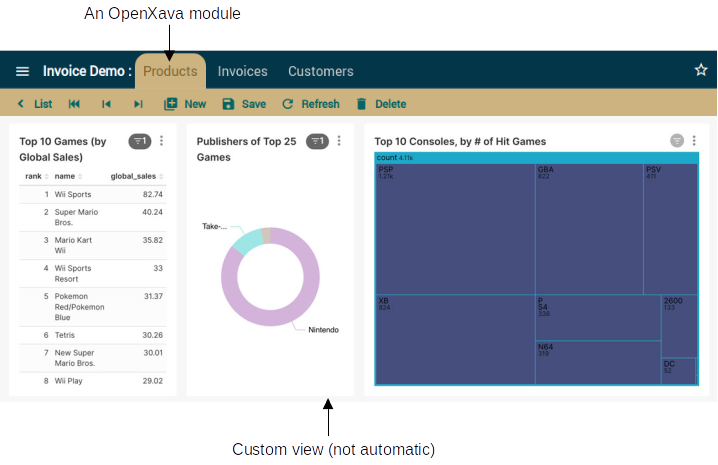Click the List button

[43, 104]
